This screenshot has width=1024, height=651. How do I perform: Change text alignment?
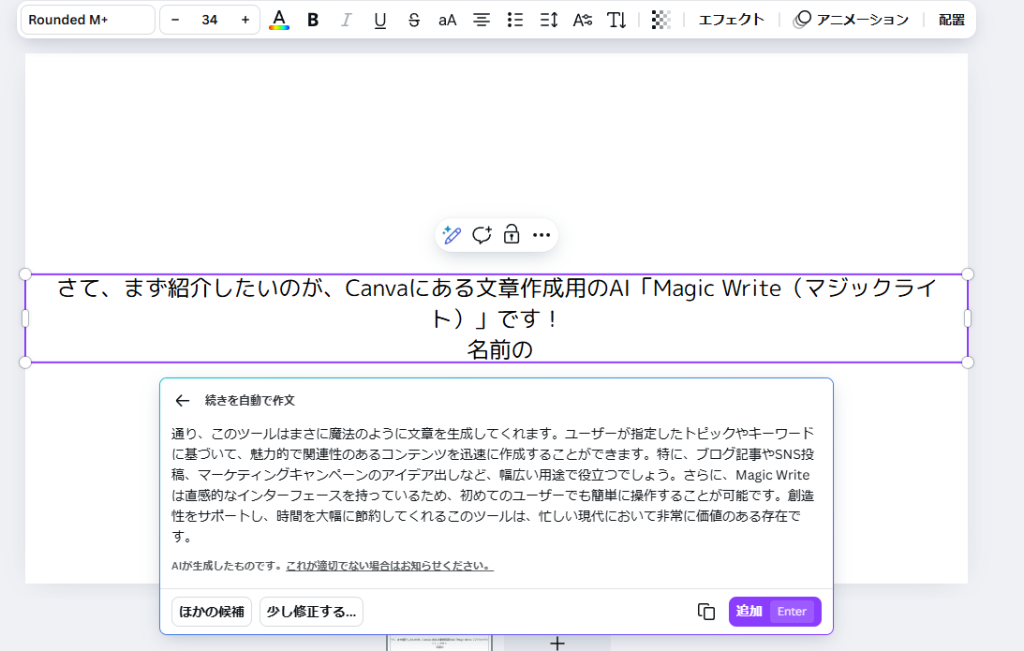pos(481,20)
